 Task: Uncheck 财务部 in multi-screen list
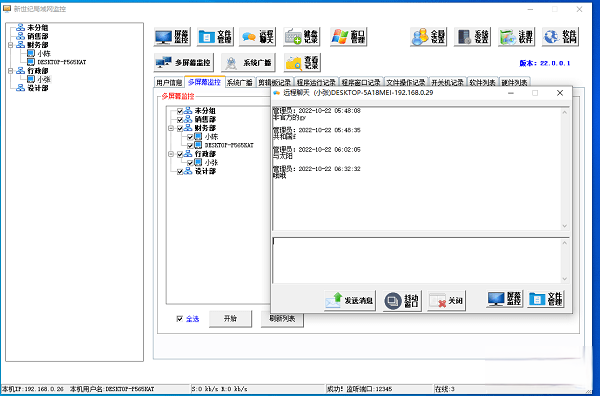coord(180,128)
